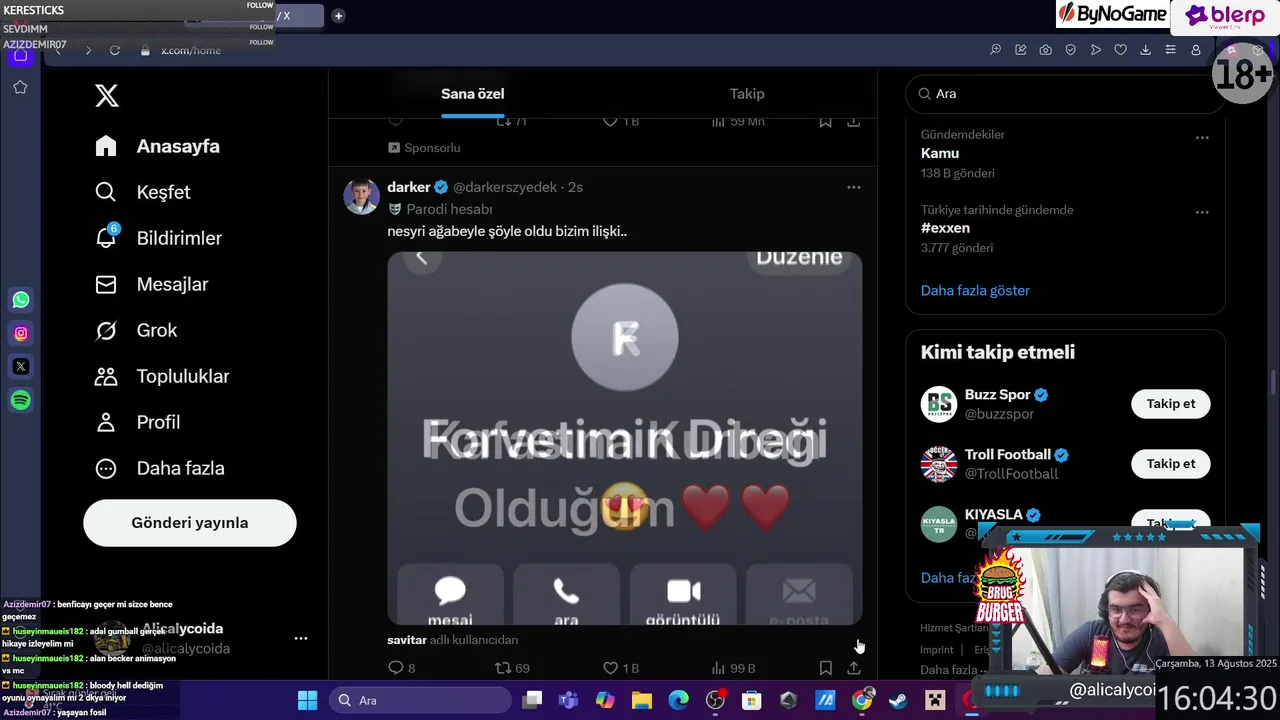The width and height of the screenshot is (1280, 720).
Task: Like darker's post heart icon
Action: [610, 668]
